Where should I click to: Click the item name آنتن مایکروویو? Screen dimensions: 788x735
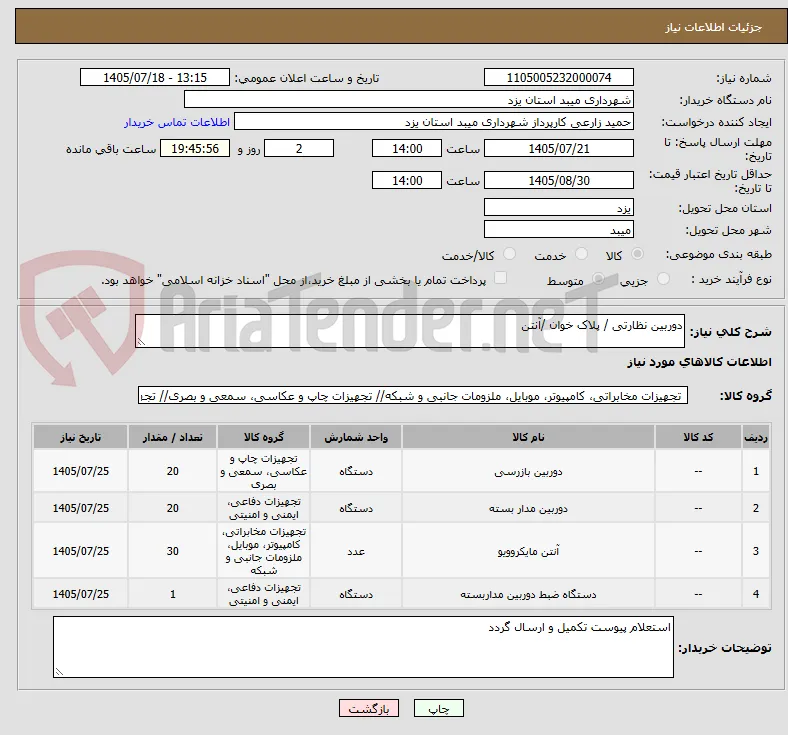(x=528, y=551)
